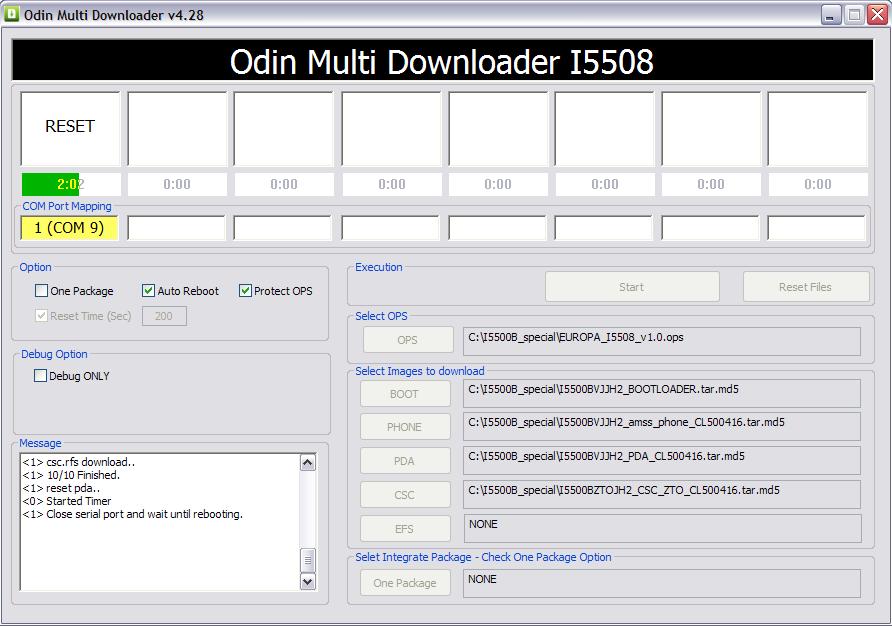Enable the One Package checkbox

41,291
